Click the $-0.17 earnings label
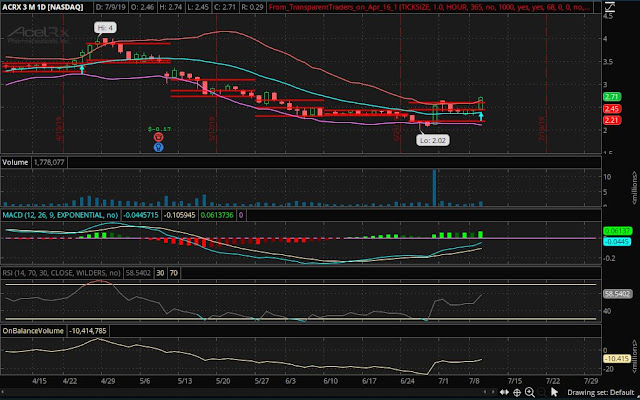Image resolution: width=640 pixels, height=400 pixels. [160, 129]
